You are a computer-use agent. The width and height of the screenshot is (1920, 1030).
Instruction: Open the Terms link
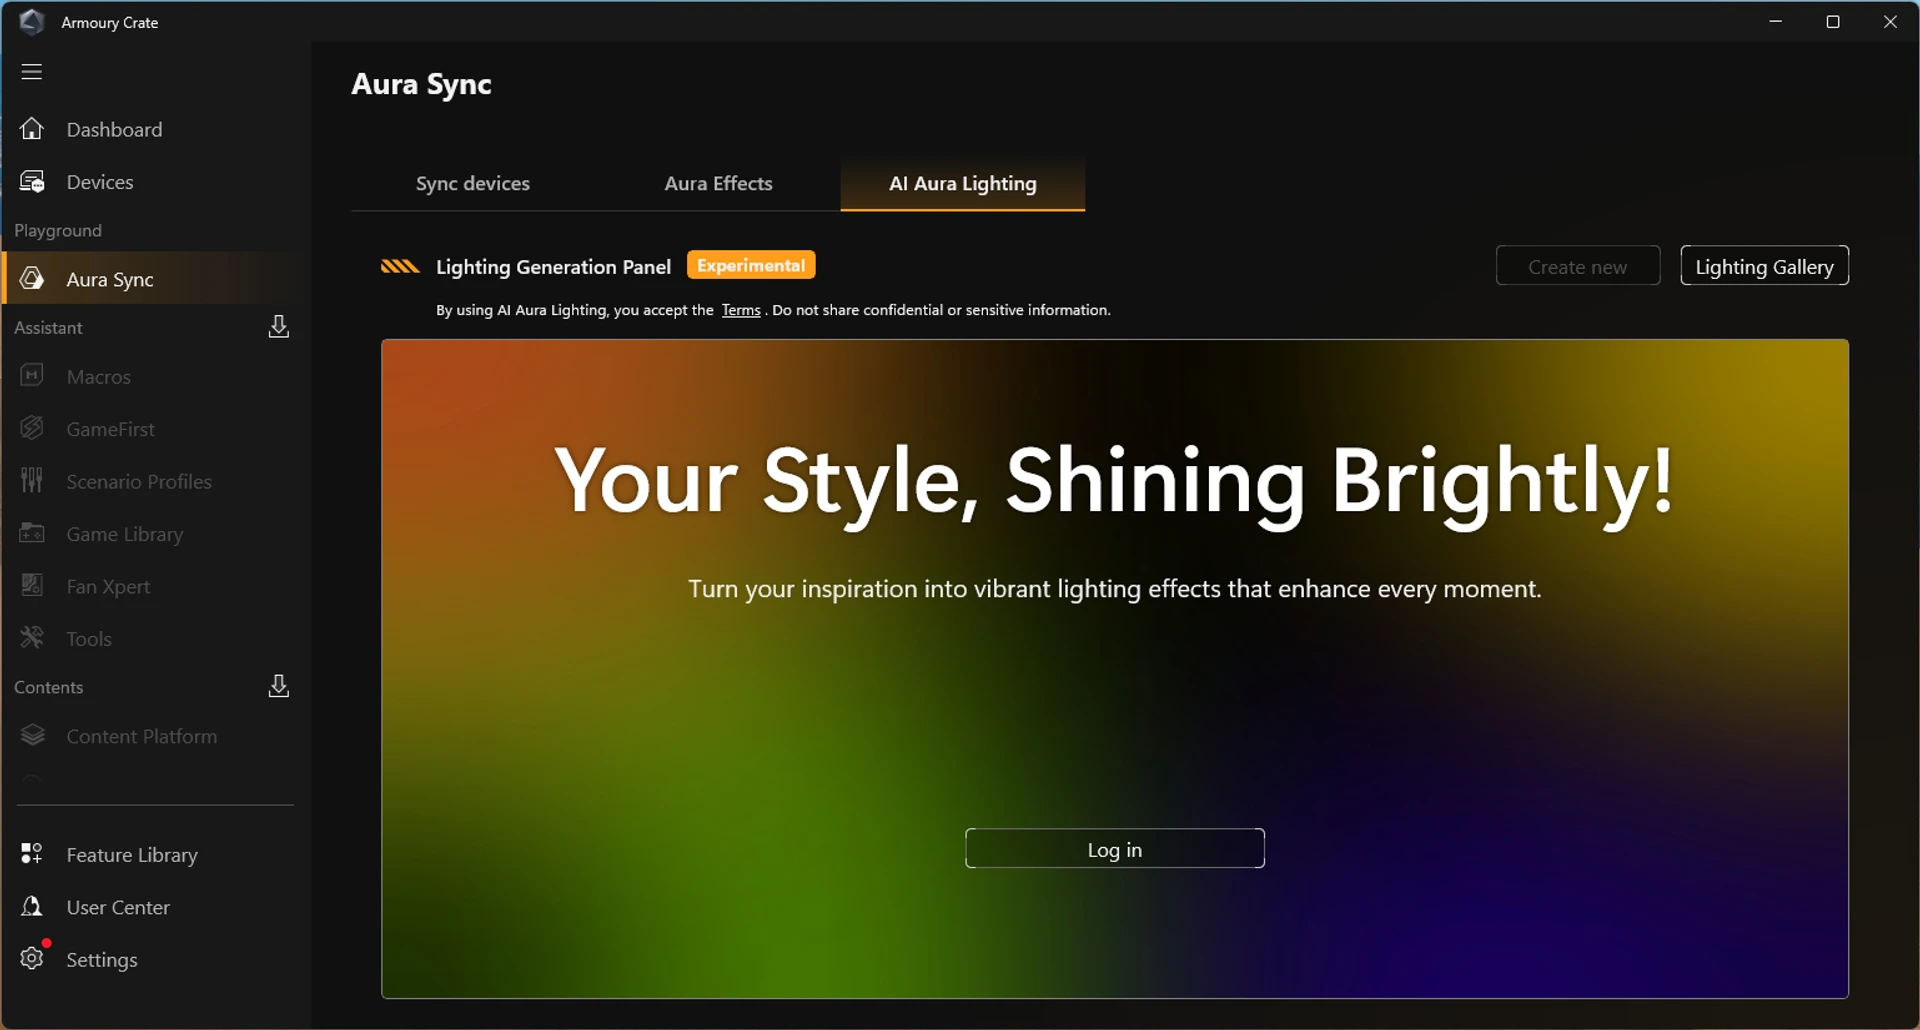pyautogui.click(x=741, y=310)
